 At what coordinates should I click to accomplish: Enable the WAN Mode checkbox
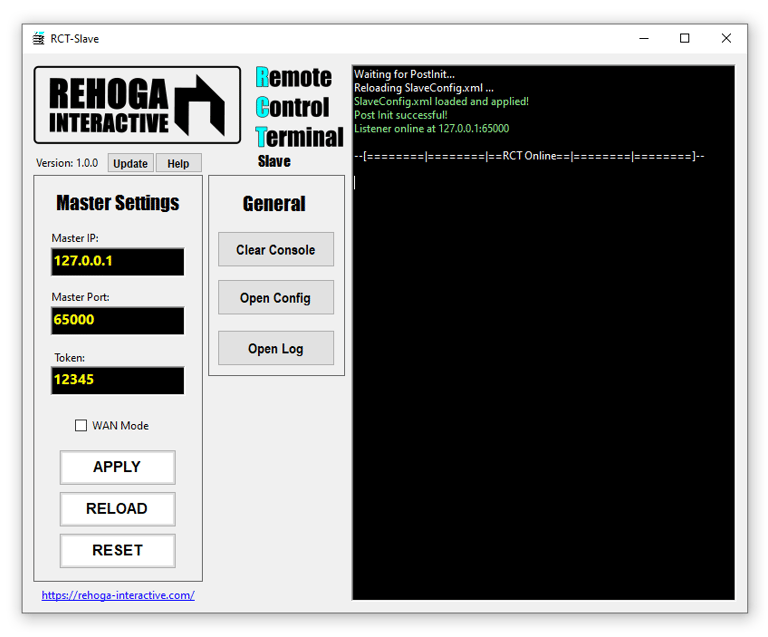(x=81, y=425)
